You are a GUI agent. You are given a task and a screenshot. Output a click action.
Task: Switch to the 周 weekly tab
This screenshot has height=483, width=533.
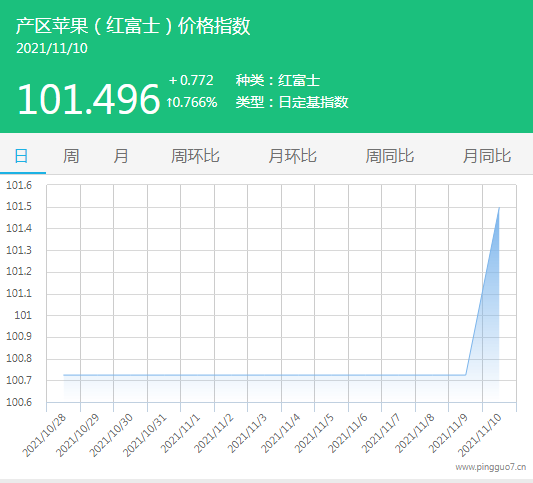(x=71, y=156)
